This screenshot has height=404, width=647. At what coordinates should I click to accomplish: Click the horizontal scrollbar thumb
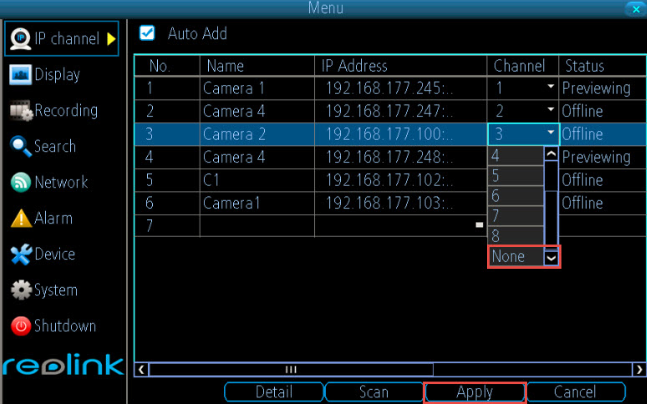coord(291,369)
